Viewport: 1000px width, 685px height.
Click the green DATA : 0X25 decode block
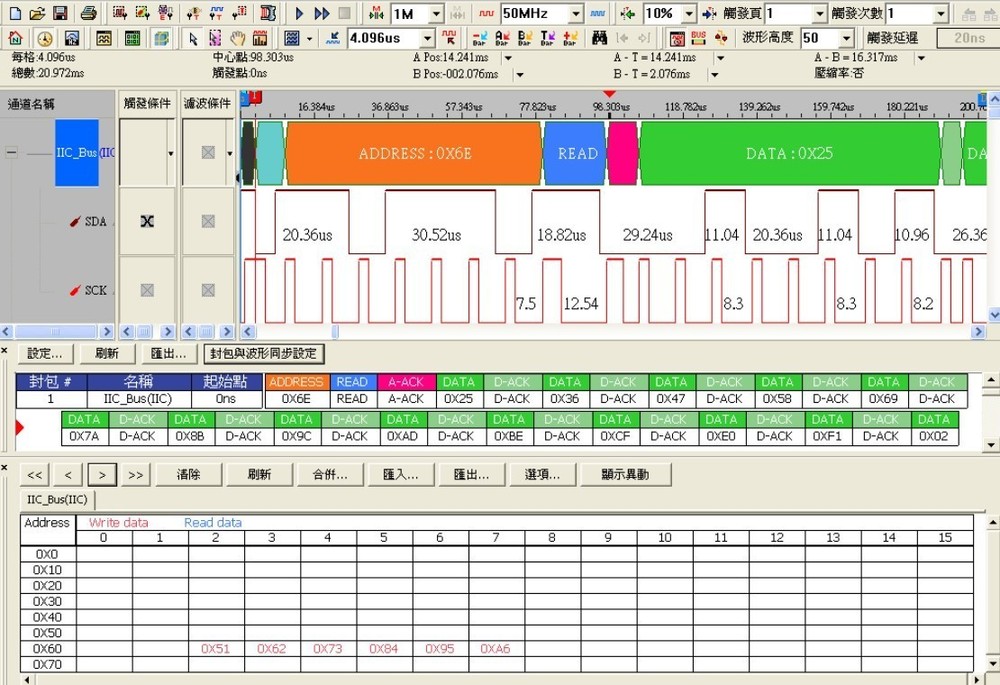790,153
